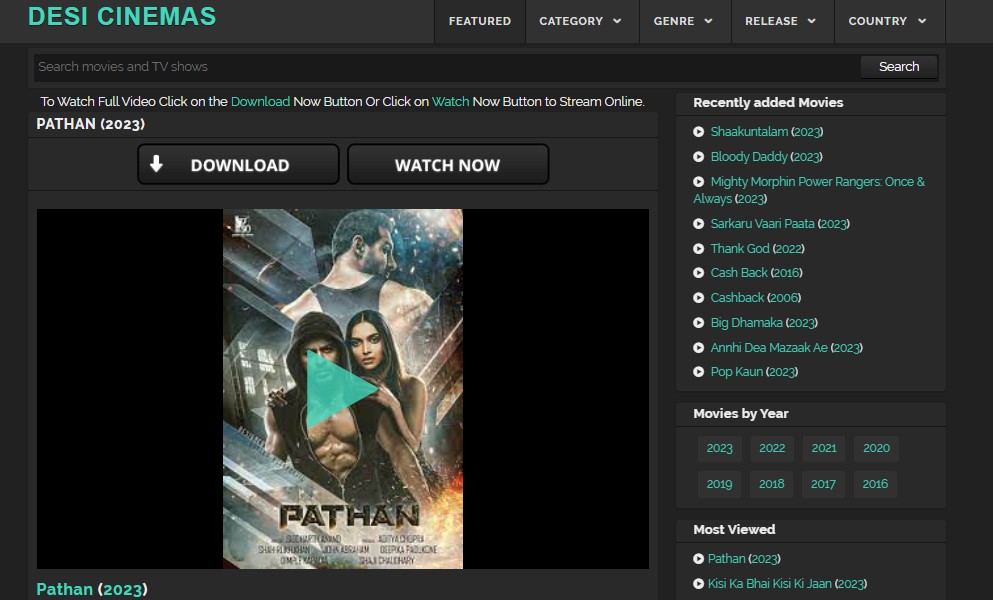This screenshot has width=993, height=600.
Task: Open the Cashback (2006) link
Action: pos(756,298)
